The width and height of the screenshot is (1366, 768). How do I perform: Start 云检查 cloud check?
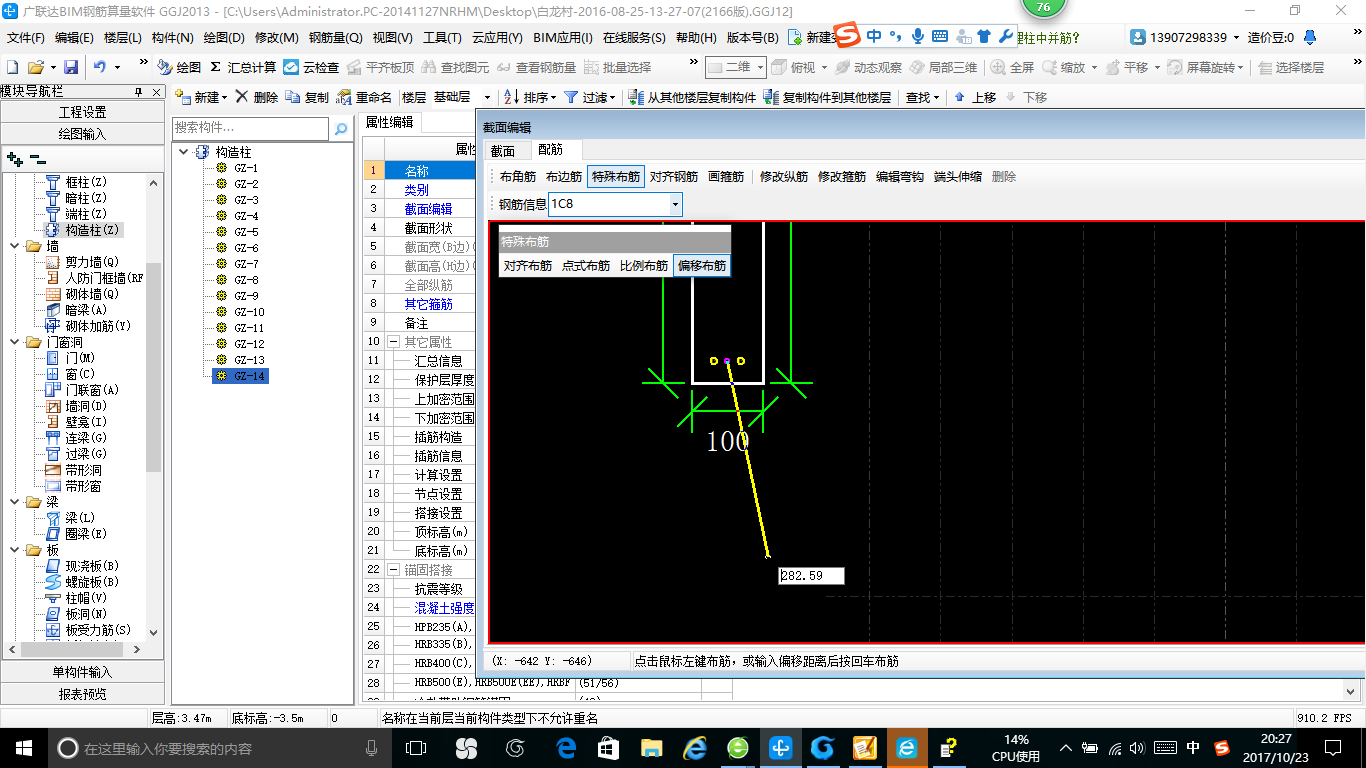[311, 67]
